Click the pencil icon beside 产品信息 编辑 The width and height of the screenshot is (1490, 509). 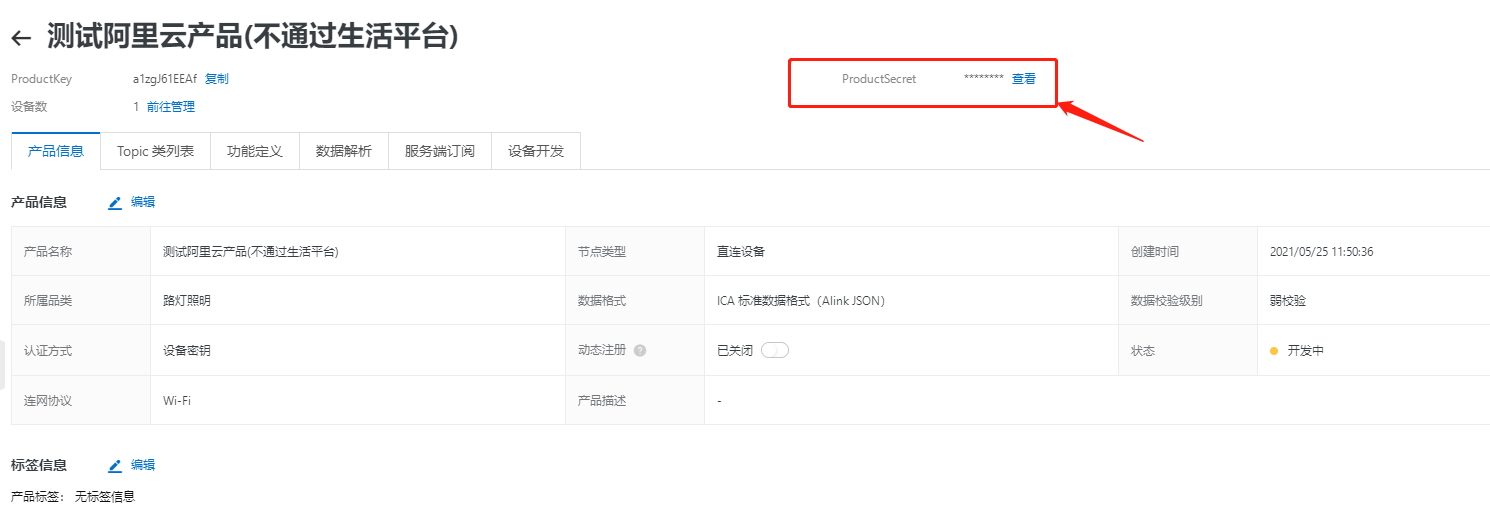(x=115, y=202)
